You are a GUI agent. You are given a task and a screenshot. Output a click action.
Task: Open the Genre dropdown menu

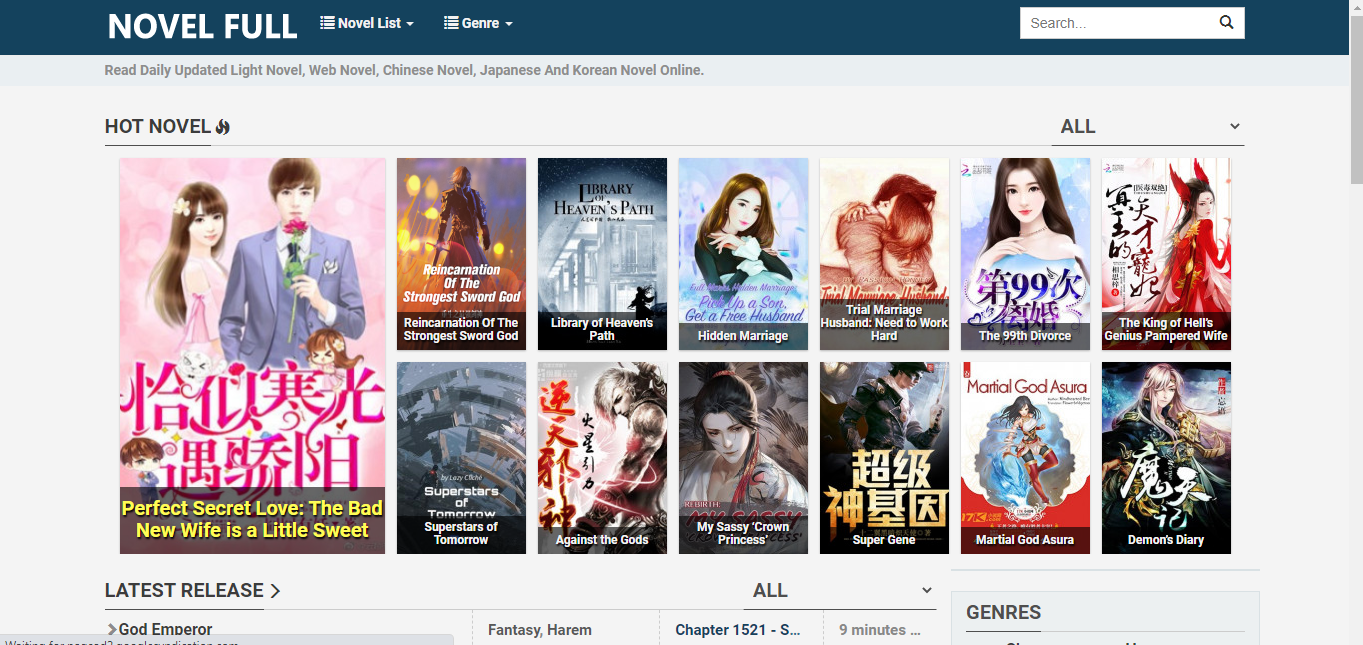[479, 23]
